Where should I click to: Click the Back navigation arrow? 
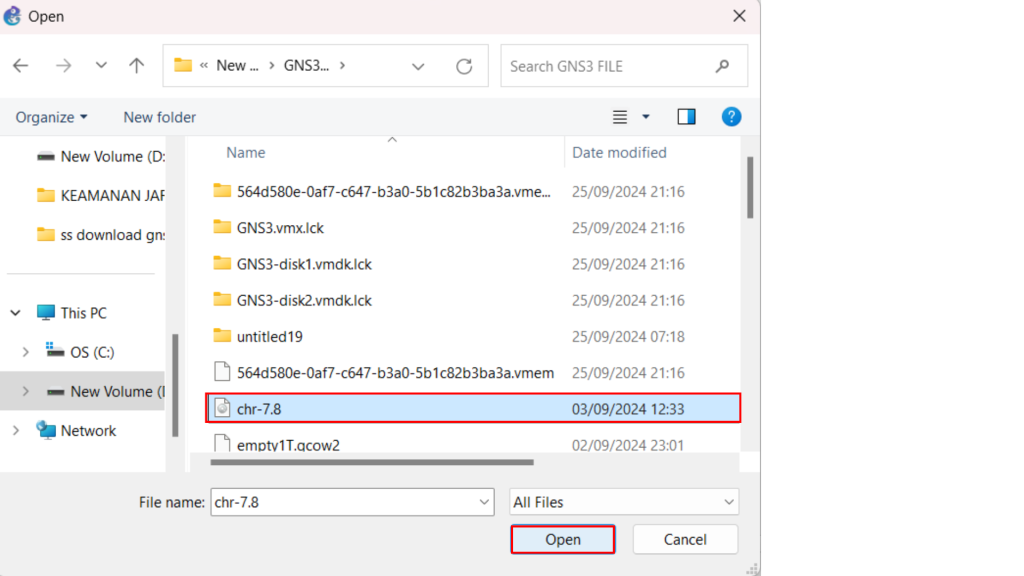point(21,66)
